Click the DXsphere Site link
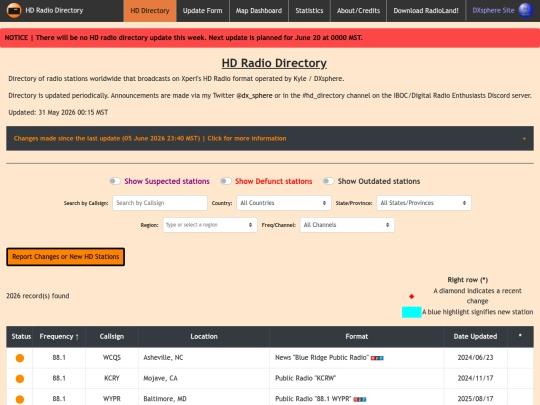The width and height of the screenshot is (540, 405). pos(493,10)
